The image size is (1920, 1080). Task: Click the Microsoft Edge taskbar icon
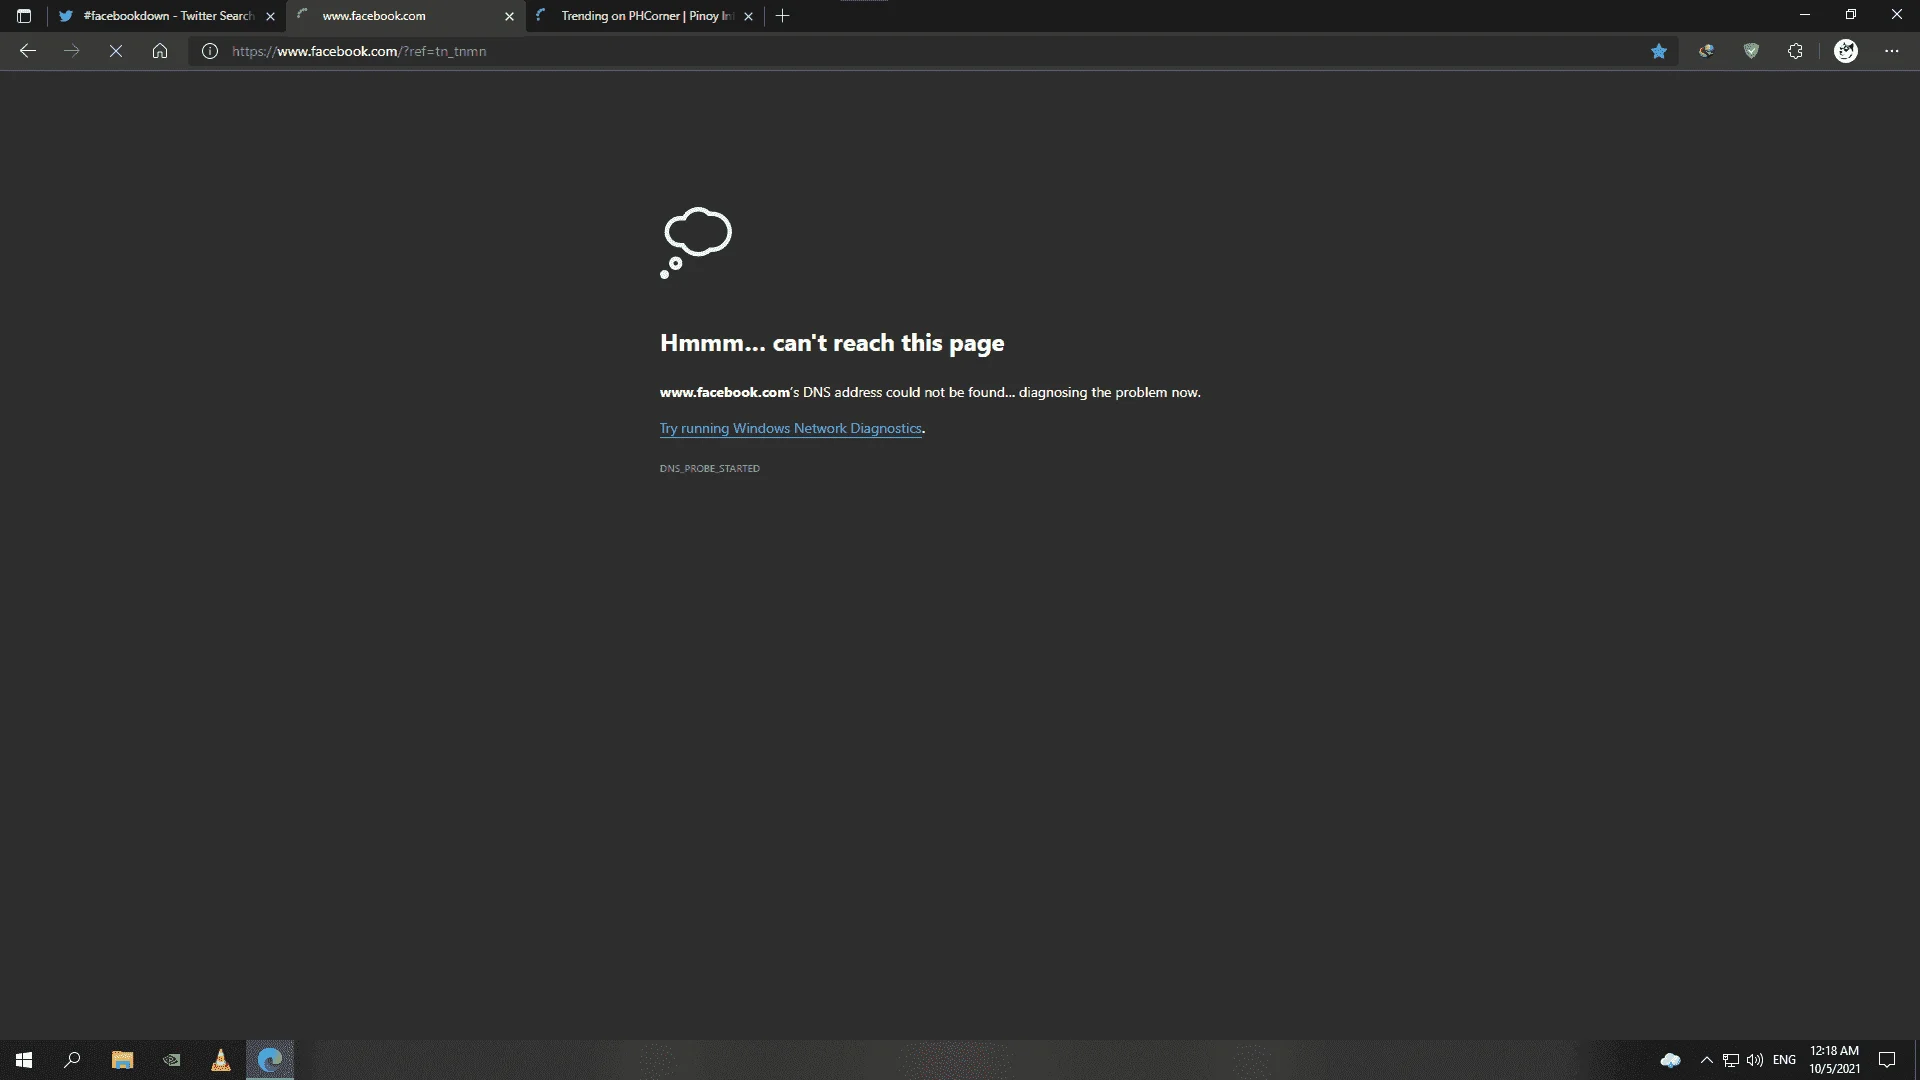(270, 1060)
